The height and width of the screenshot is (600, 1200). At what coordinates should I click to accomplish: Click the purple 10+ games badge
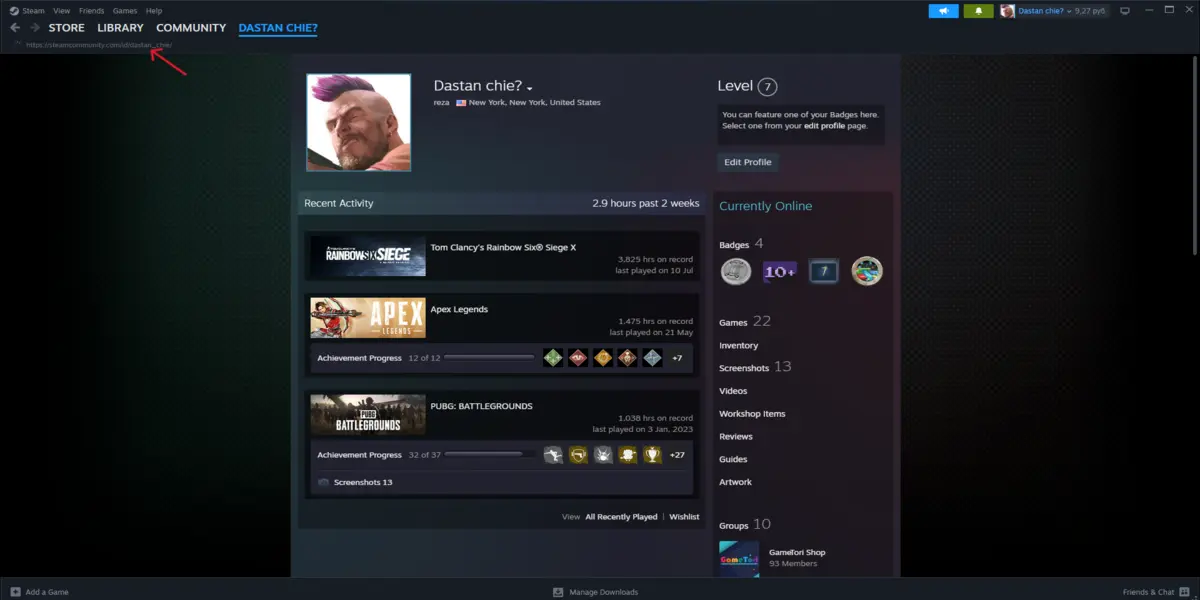[779, 271]
